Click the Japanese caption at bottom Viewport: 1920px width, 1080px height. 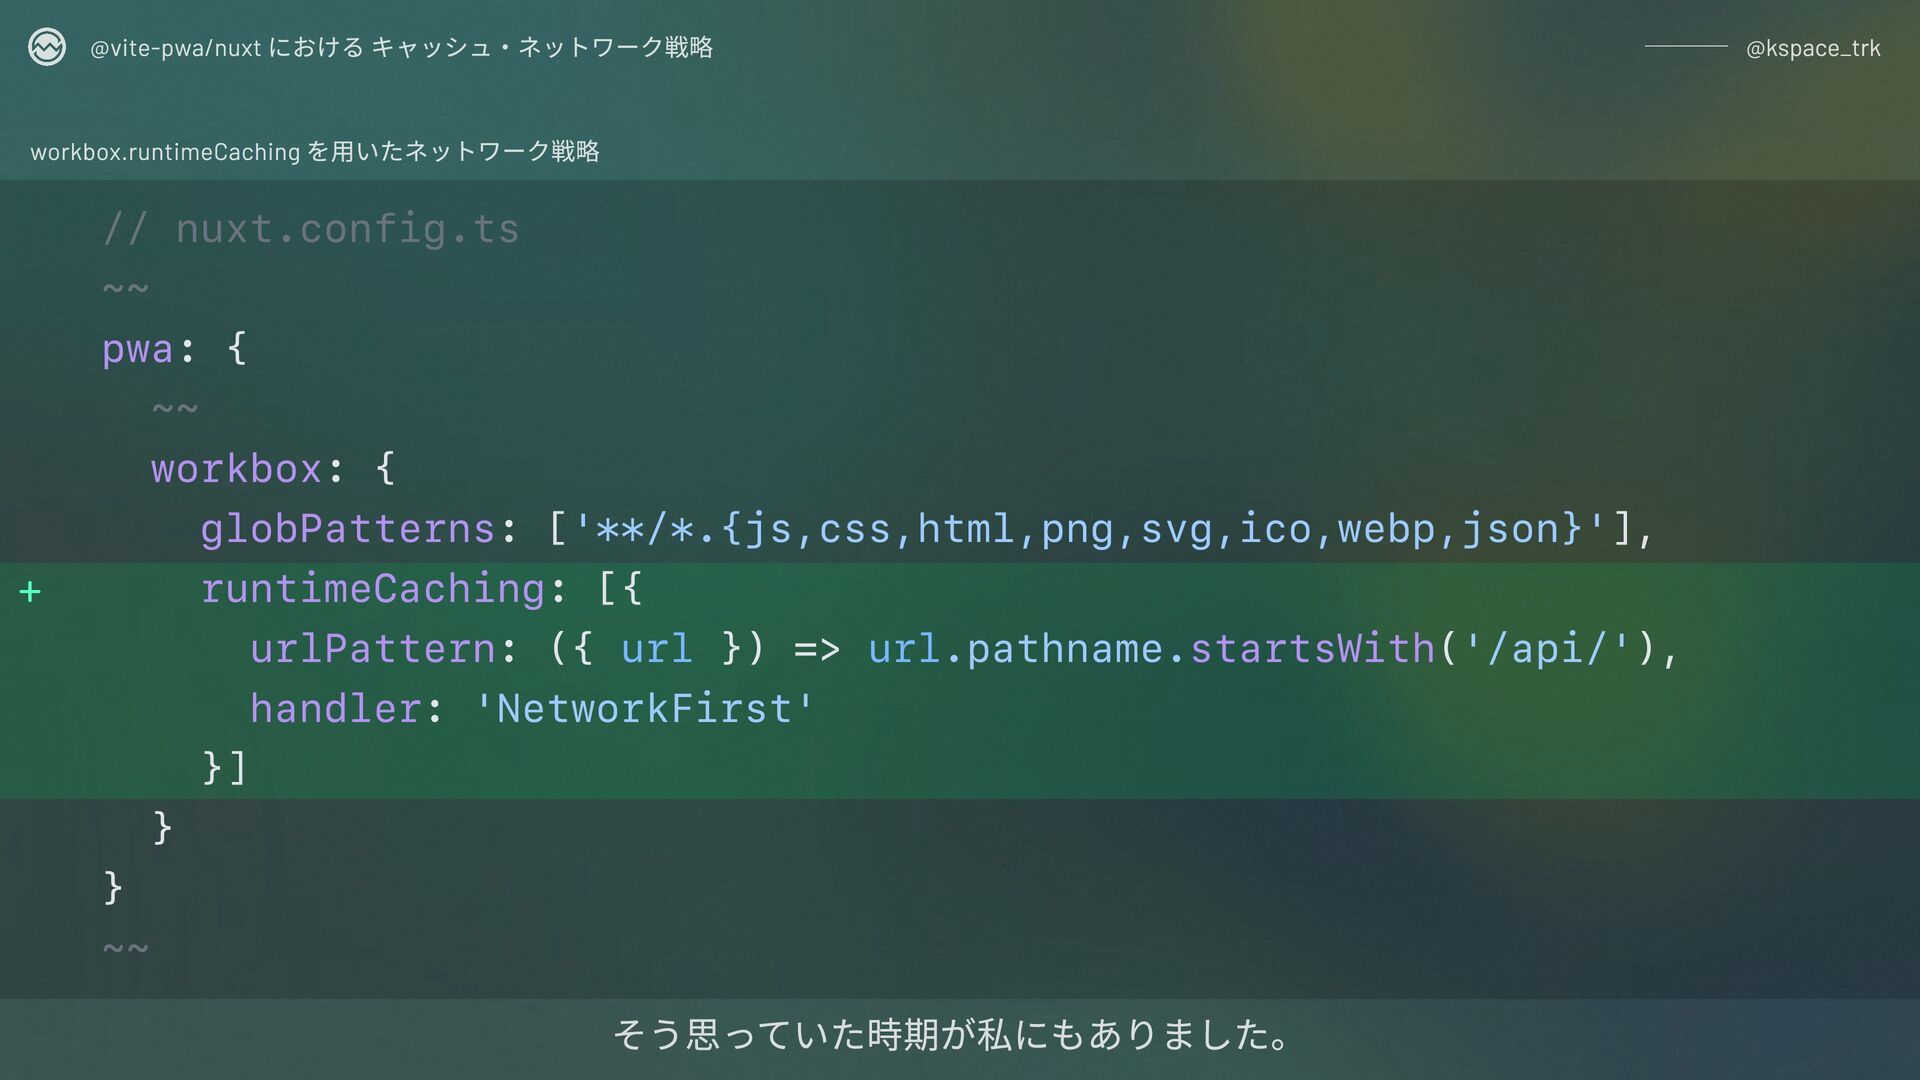951,1034
